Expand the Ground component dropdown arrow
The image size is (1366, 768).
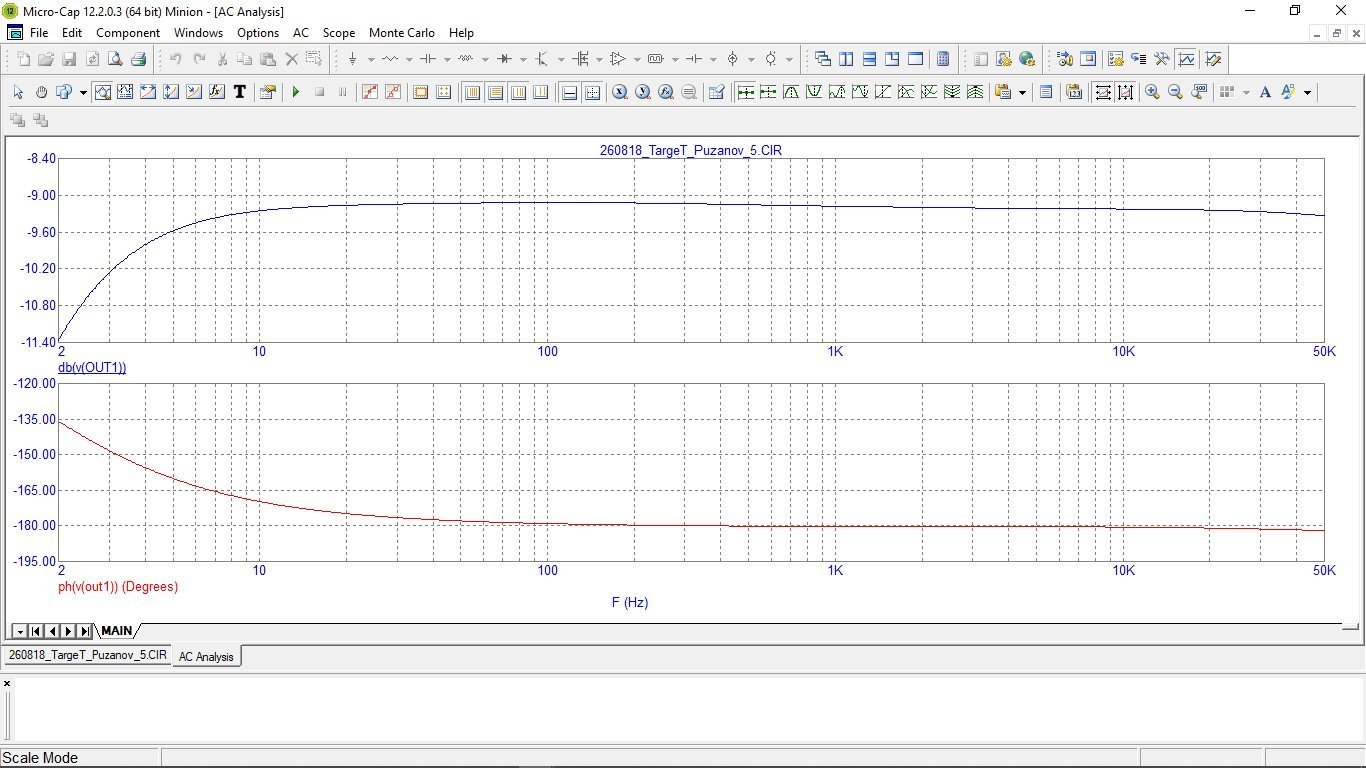[x=371, y=59]
